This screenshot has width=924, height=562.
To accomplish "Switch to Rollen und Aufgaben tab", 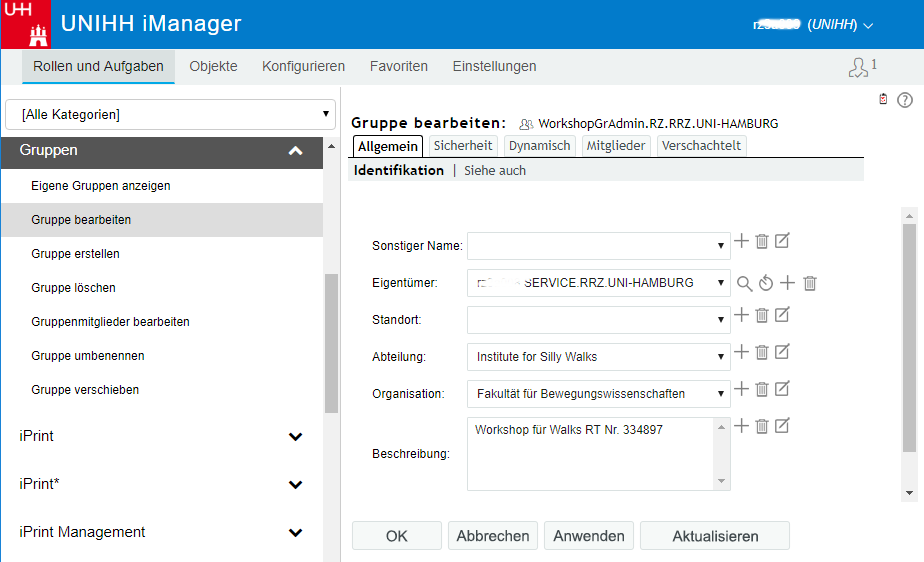I will tap(98, 67).
